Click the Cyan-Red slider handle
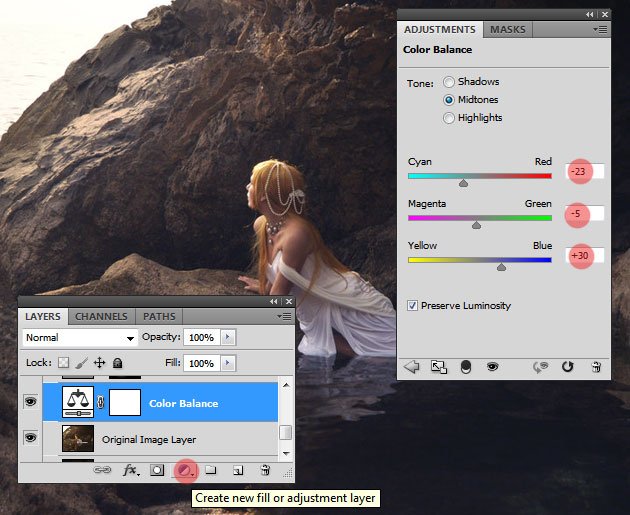 click(463, 184)
